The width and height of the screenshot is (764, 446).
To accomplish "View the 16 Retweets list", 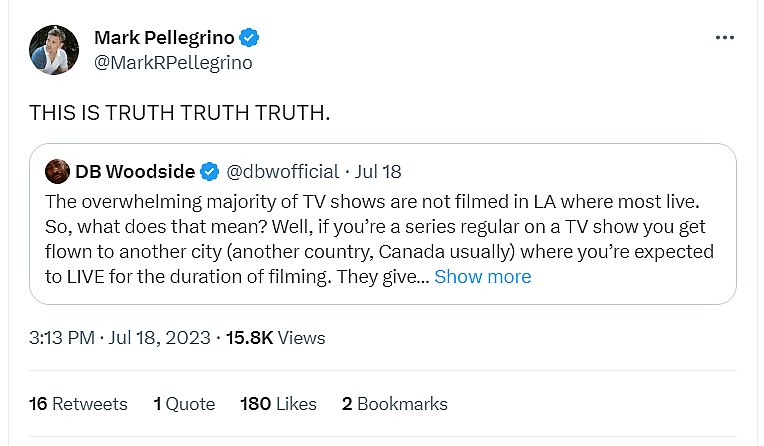I will [79, 404].
